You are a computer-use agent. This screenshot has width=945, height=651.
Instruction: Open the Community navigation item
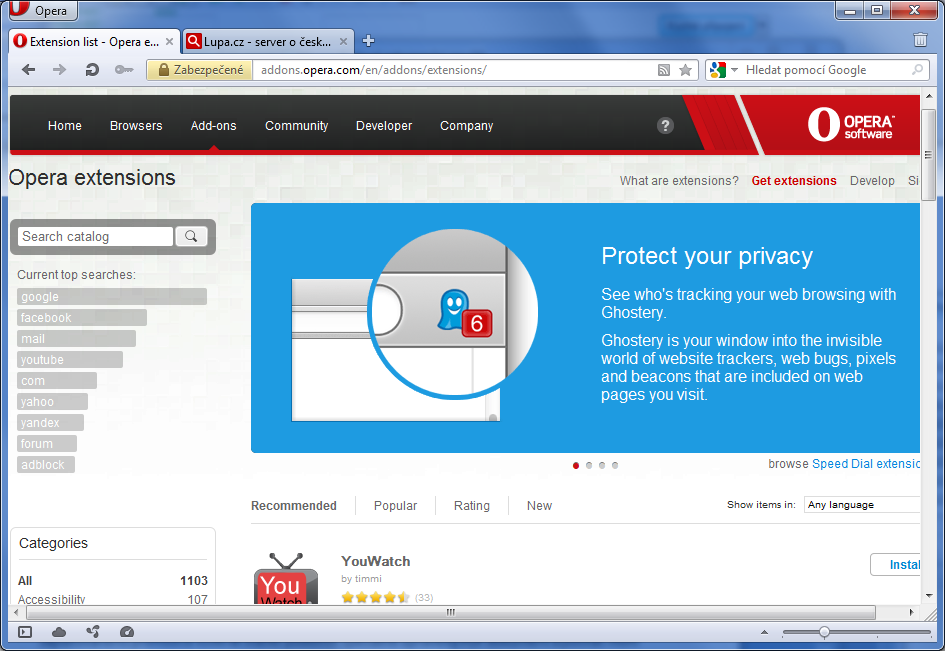297,125
